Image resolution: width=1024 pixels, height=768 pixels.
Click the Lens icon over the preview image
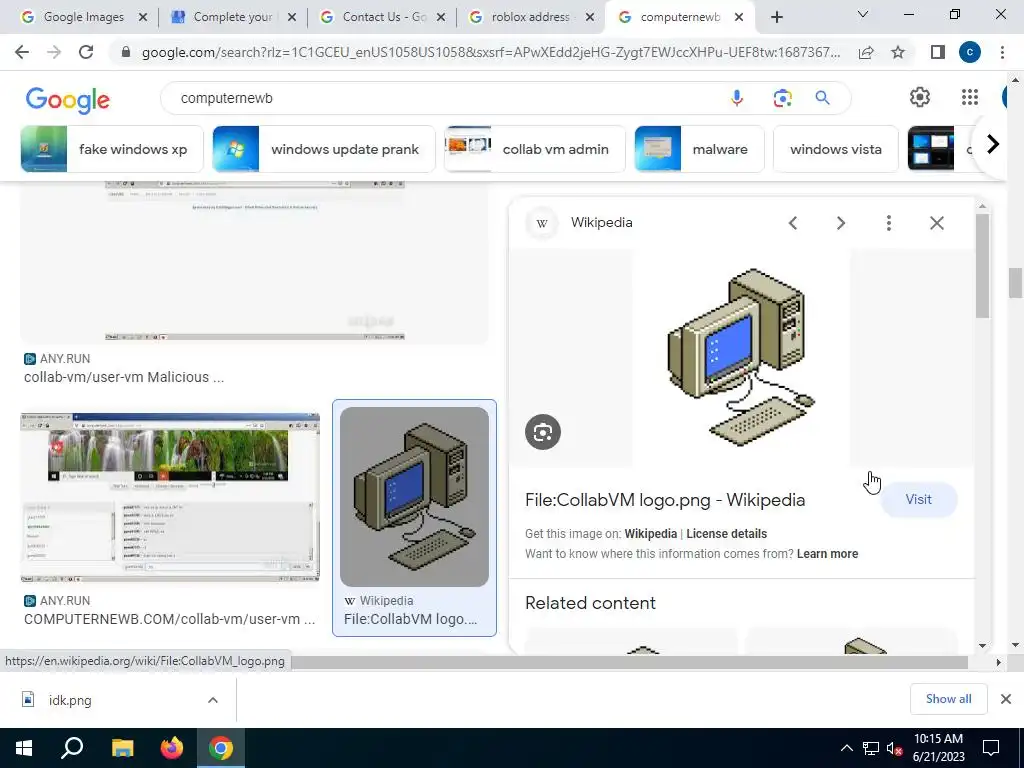pyautogui.click(x=543, y=432)
